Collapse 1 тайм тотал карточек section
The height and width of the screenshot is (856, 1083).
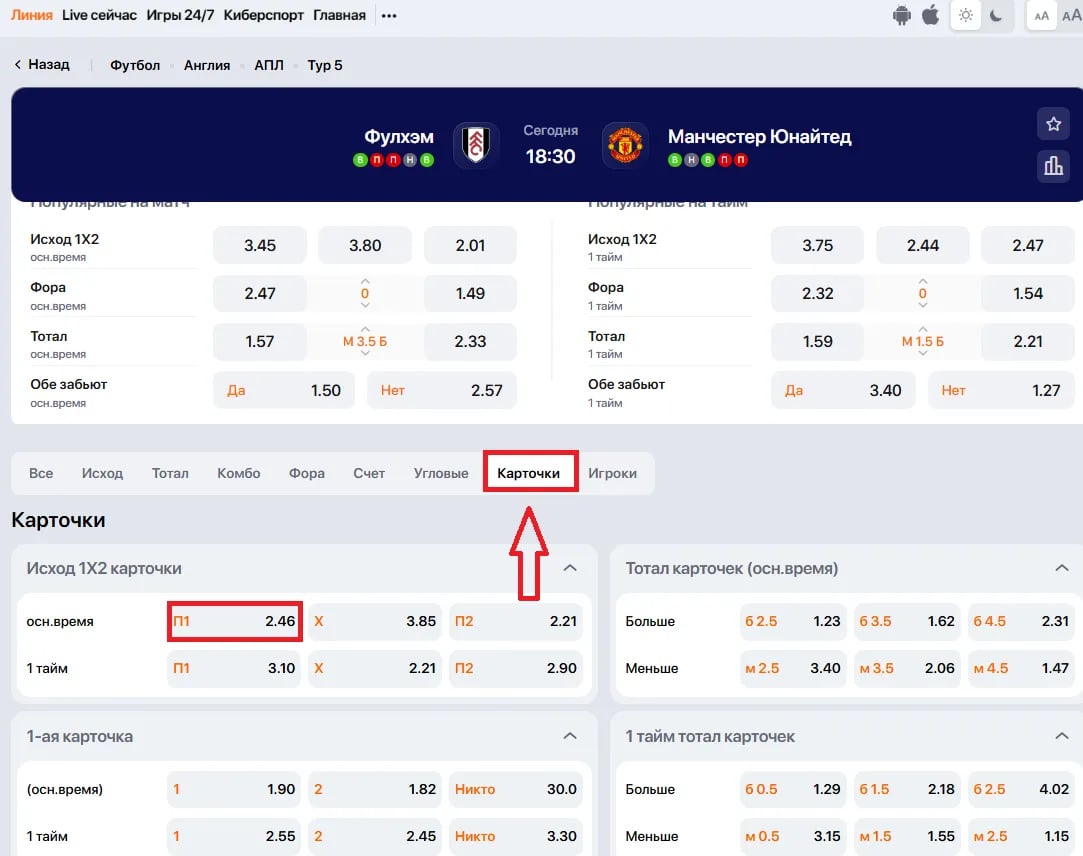1062,736
